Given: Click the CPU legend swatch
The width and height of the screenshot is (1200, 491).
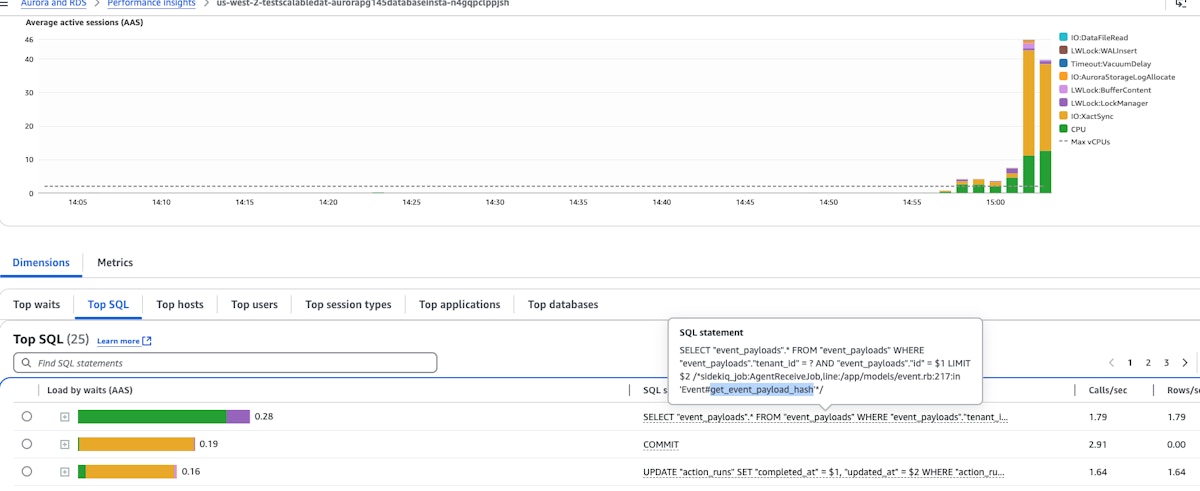Looking at the screenshot, I should pos(1063,129).
